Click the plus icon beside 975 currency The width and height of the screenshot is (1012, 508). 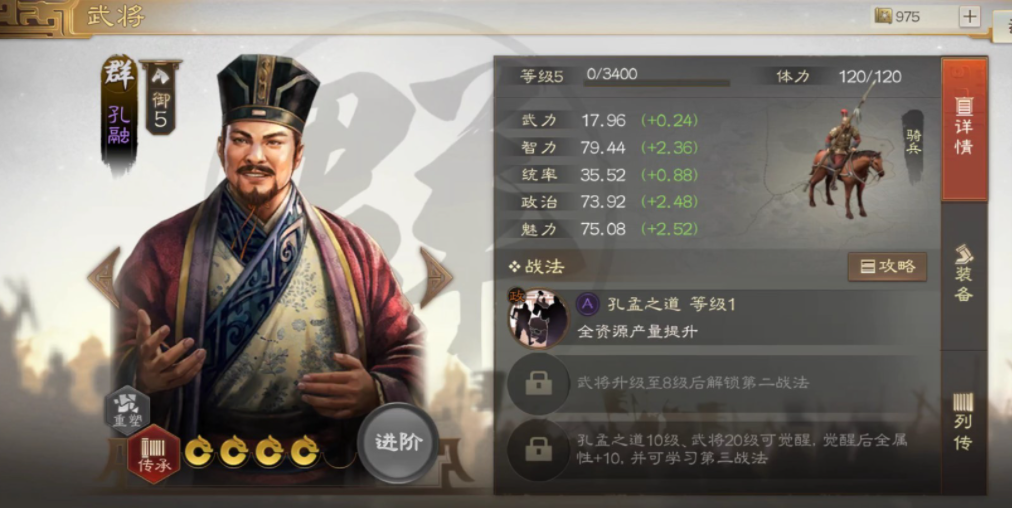tap(969, 16)
